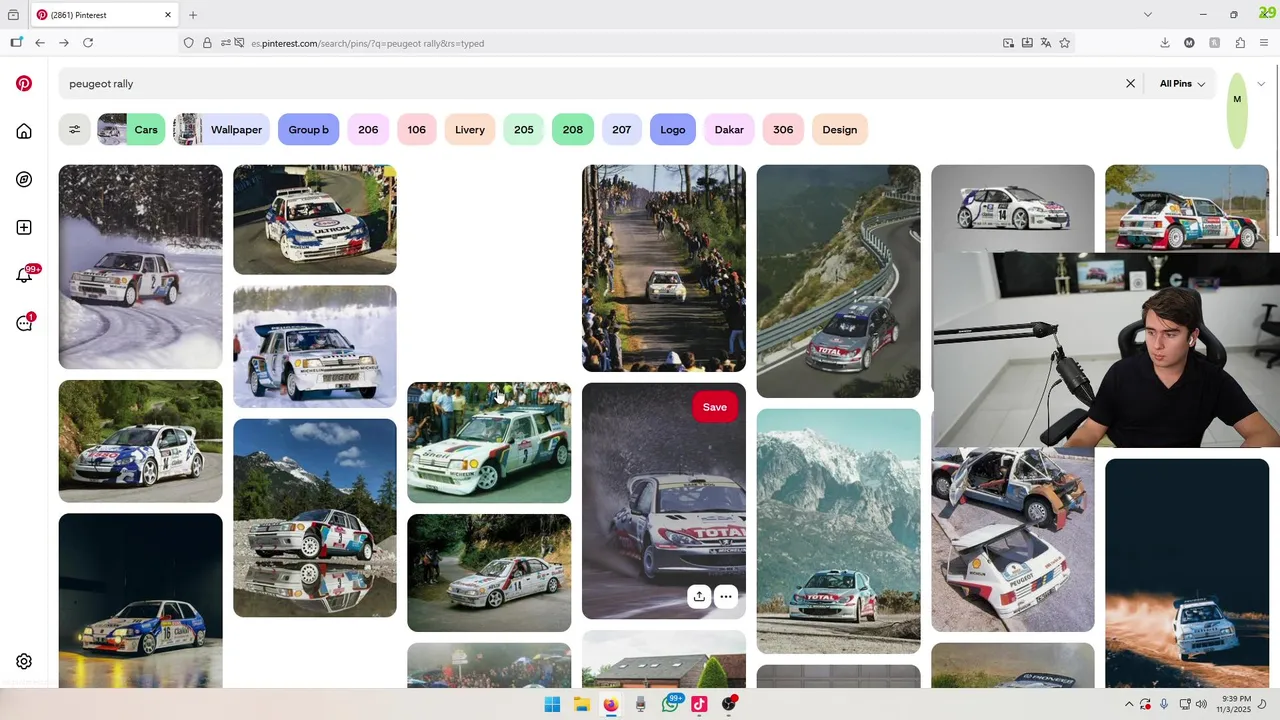Screen dimensions: 1280x720
Task: Click the padlock site information icon
Action: [207, 43]
